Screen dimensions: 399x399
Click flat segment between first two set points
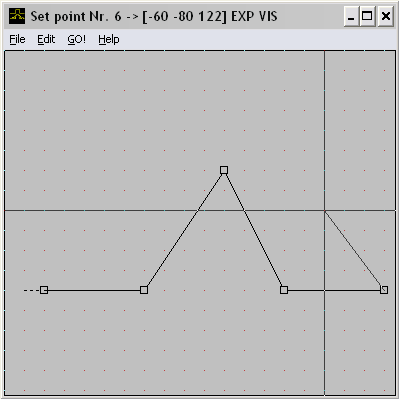(94, 290)
